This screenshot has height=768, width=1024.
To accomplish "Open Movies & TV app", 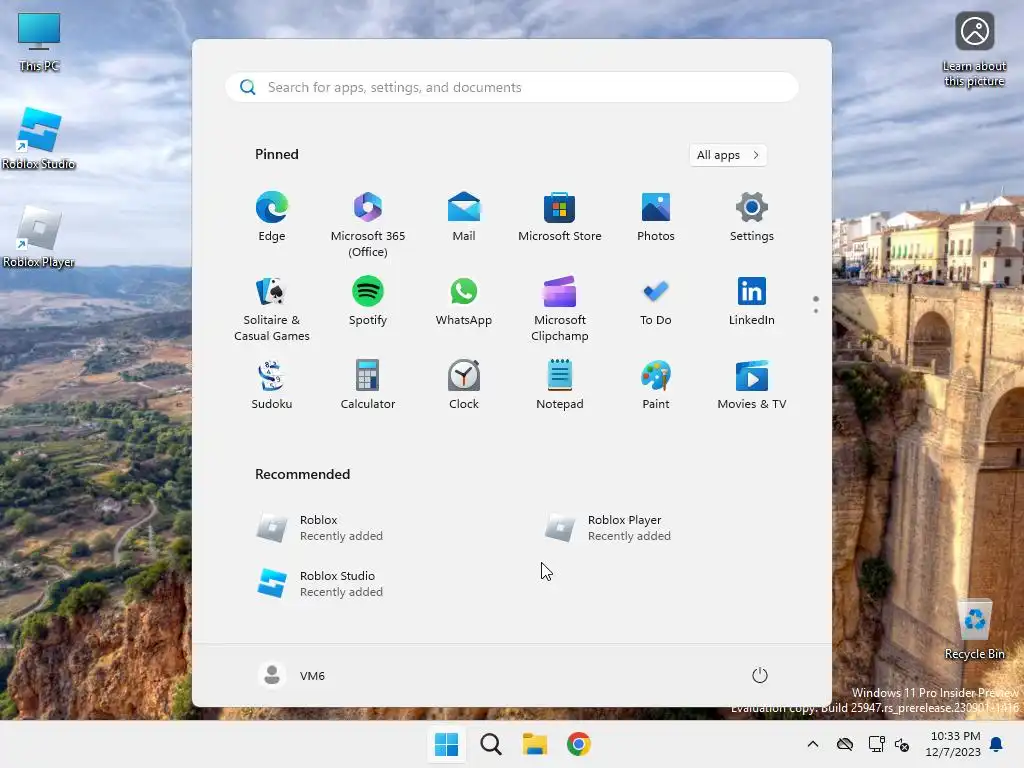I will [x=752, y=385].
